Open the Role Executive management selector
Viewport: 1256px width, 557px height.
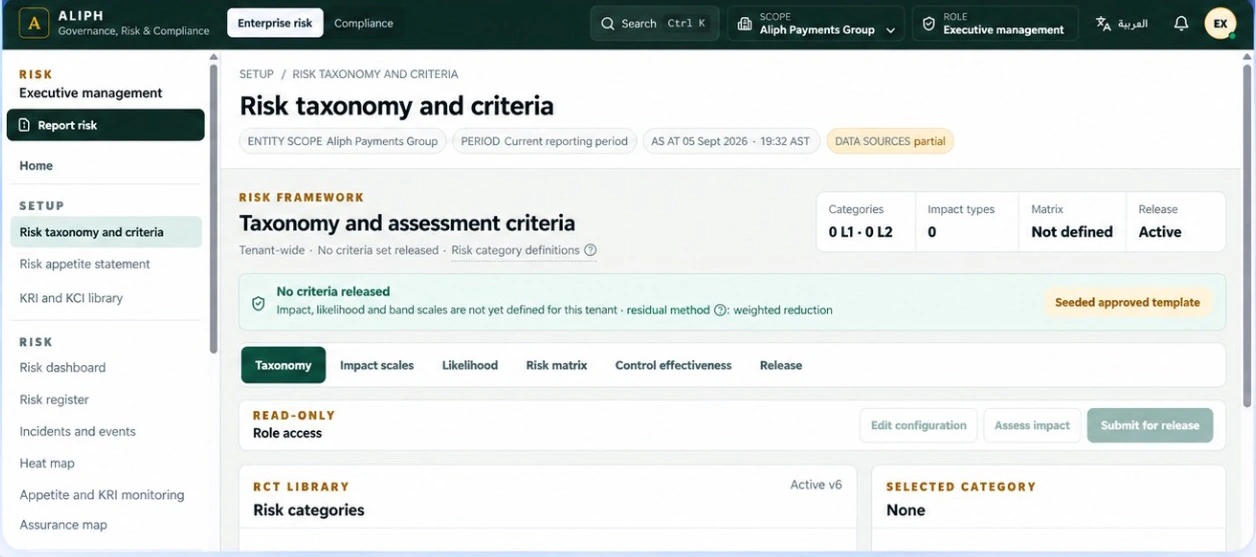point(995,24)
